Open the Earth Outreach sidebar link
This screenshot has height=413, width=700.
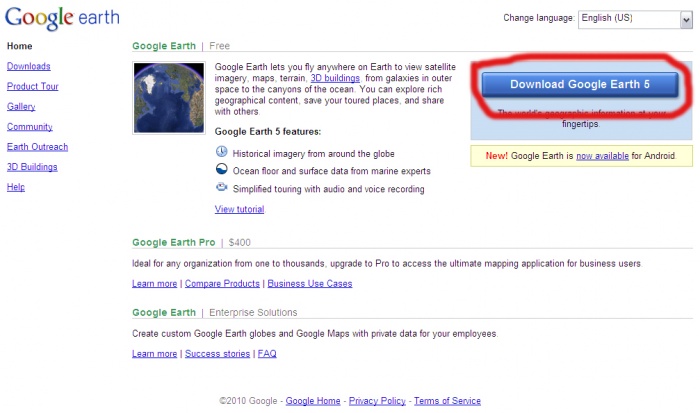point(38,146)
